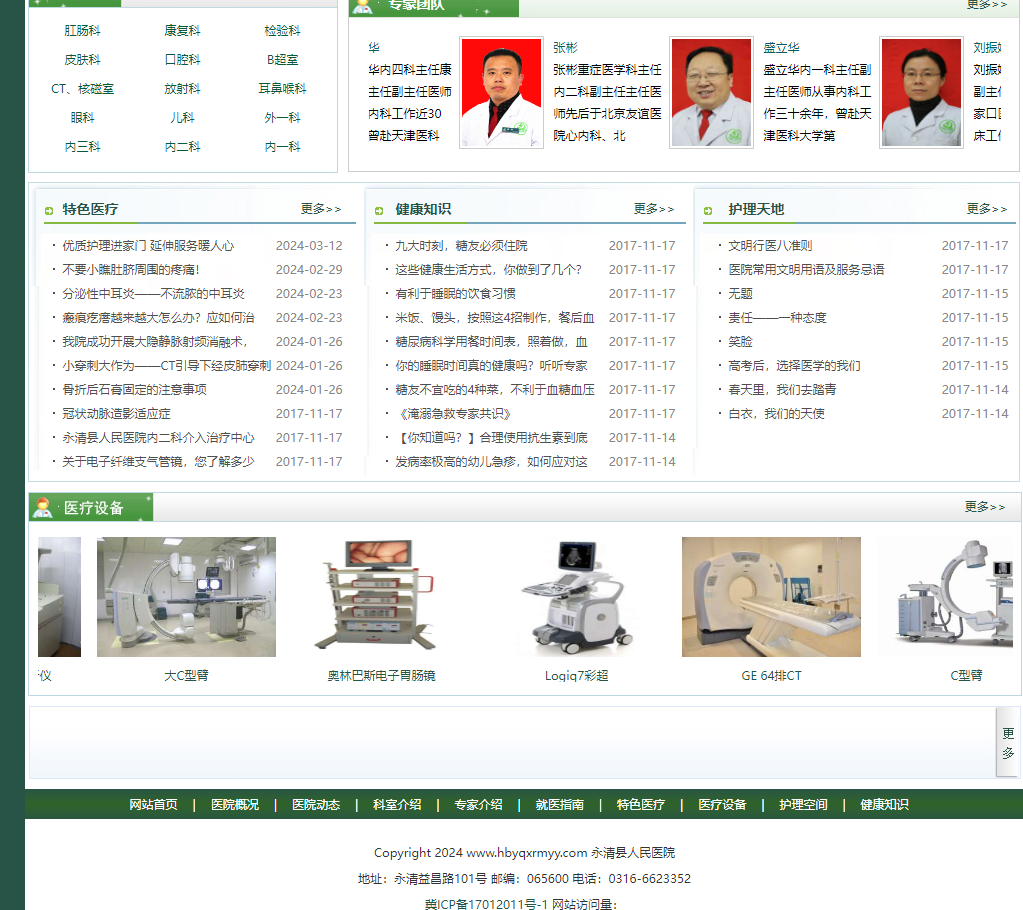Show more items in 健康知识 section
Viewport: 1023px width, 910px height.
pyautogui.click(x=654, y=209)
